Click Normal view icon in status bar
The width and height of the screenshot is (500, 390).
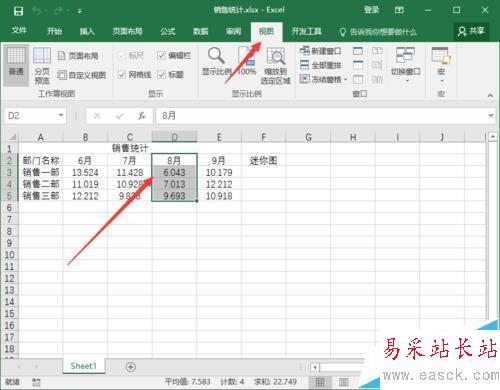pyautogui.click(x=320, y=382)
